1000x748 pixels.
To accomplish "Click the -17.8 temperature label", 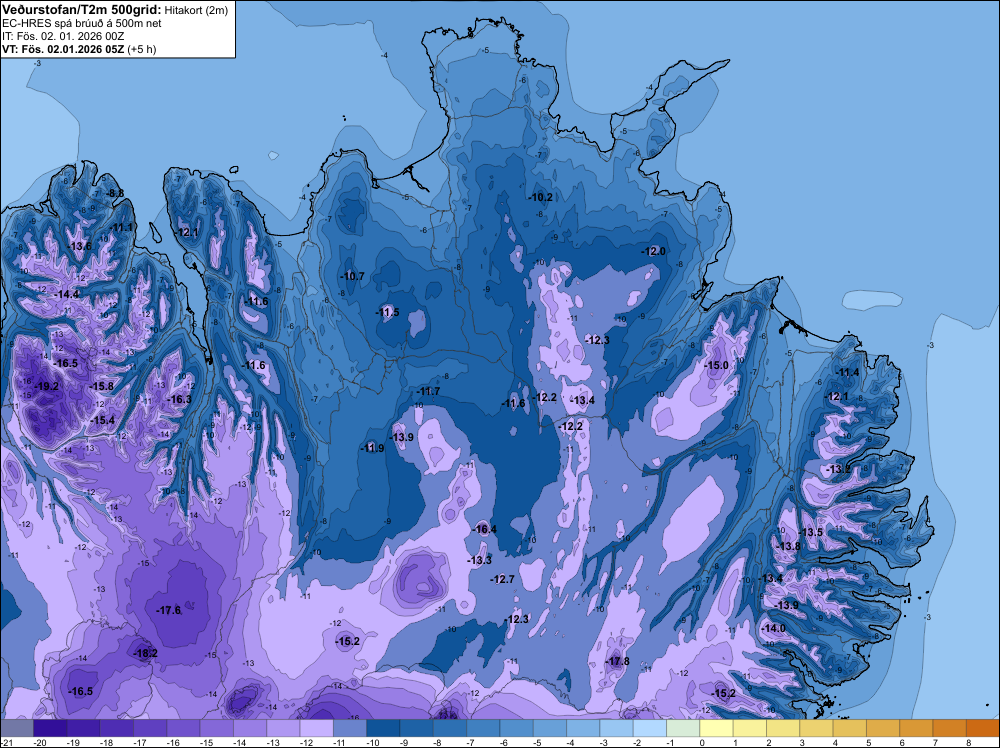I will (617, 661).
